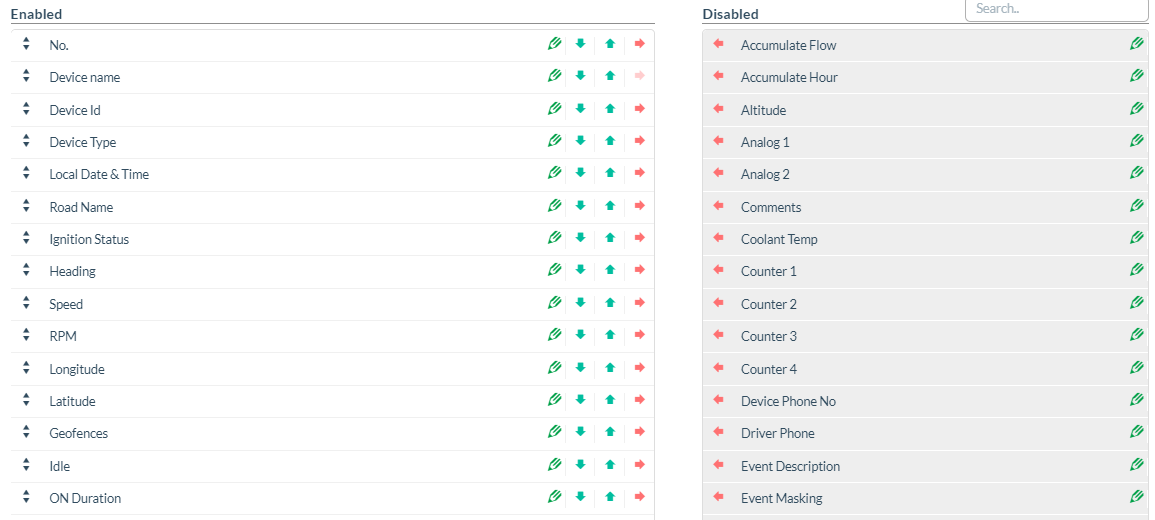Image resolution: width=1155 pixels, height=520 pixels.
Task: Move Road Name down with green arrow
Action: [x=580, y=206]
